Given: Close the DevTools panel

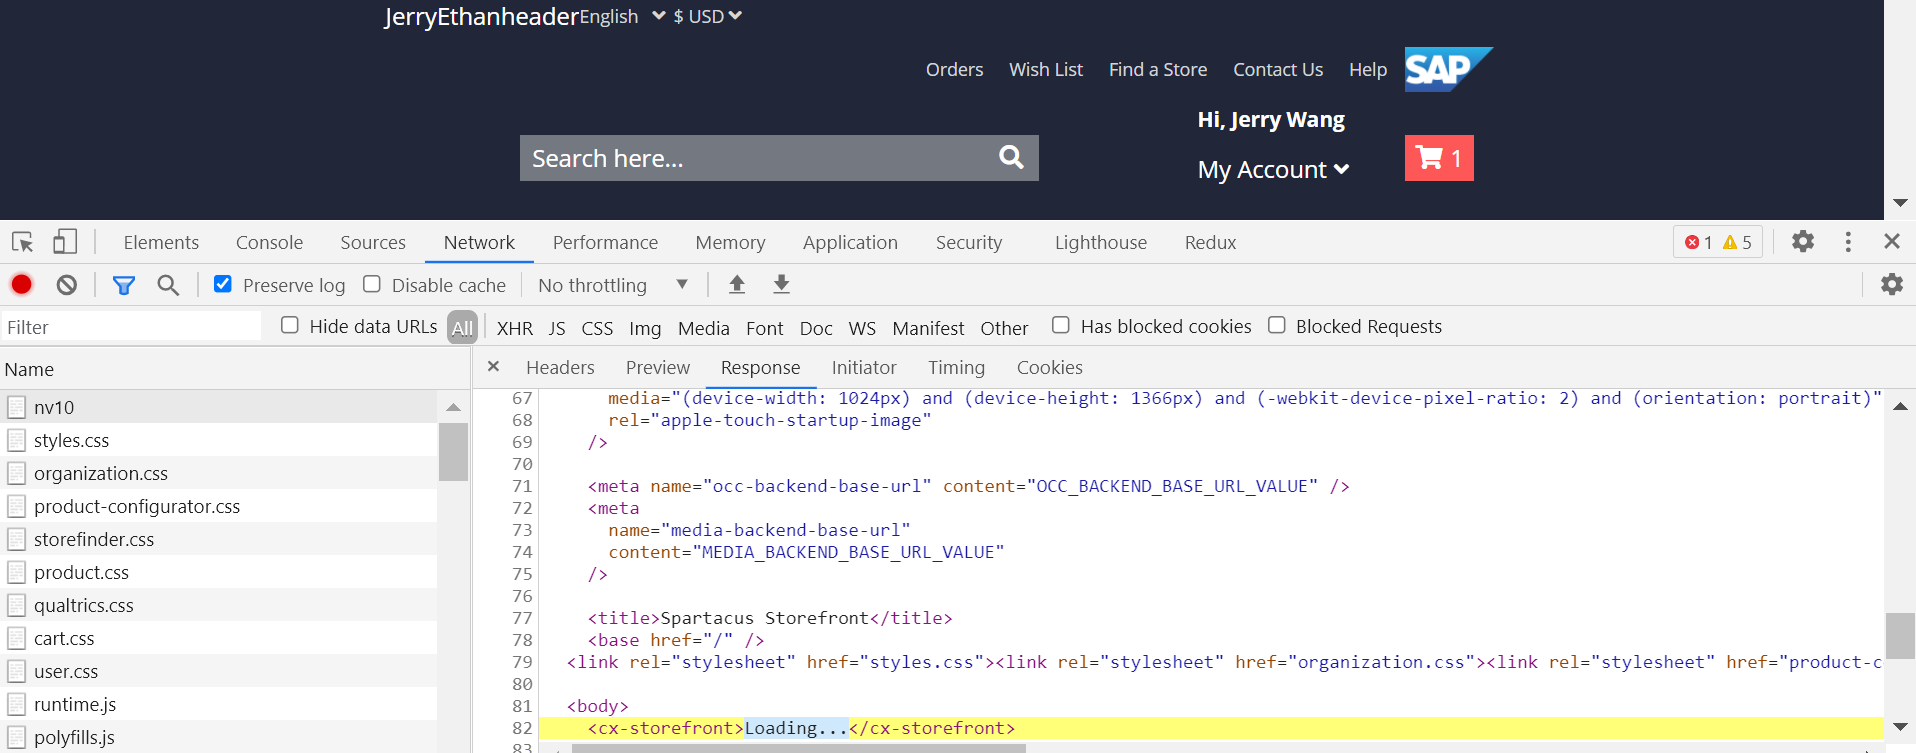Looking at the screenshot, I should [x=1892, y=241].
